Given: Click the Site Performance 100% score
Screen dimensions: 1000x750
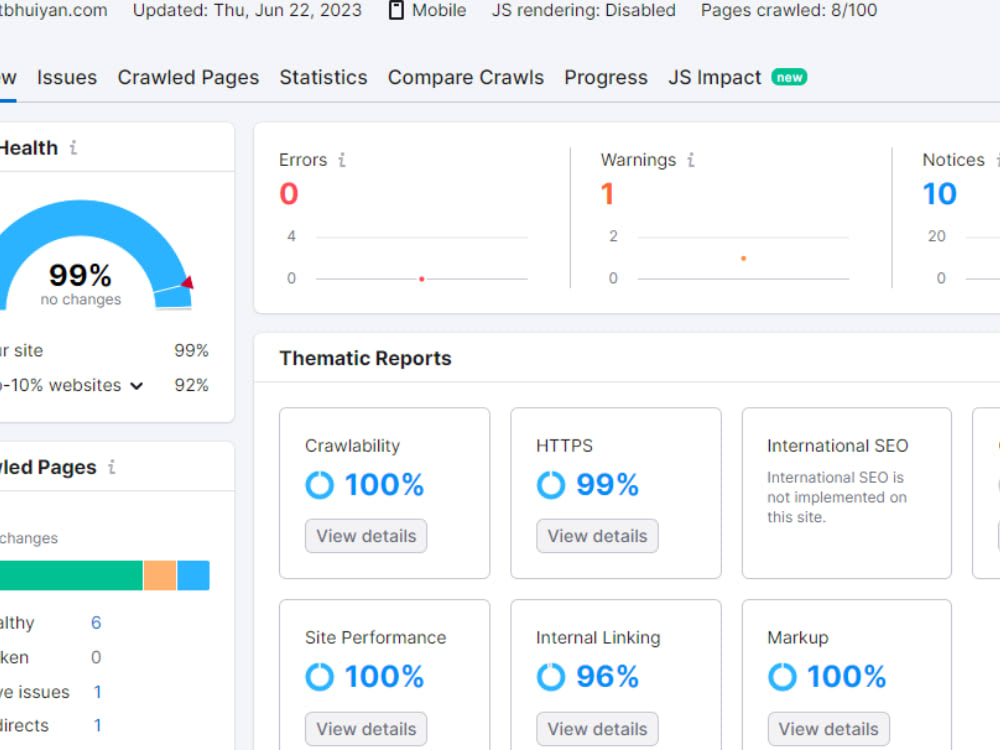Looking at the screenshot, I should pyautogui.click(x=385, y=677).
